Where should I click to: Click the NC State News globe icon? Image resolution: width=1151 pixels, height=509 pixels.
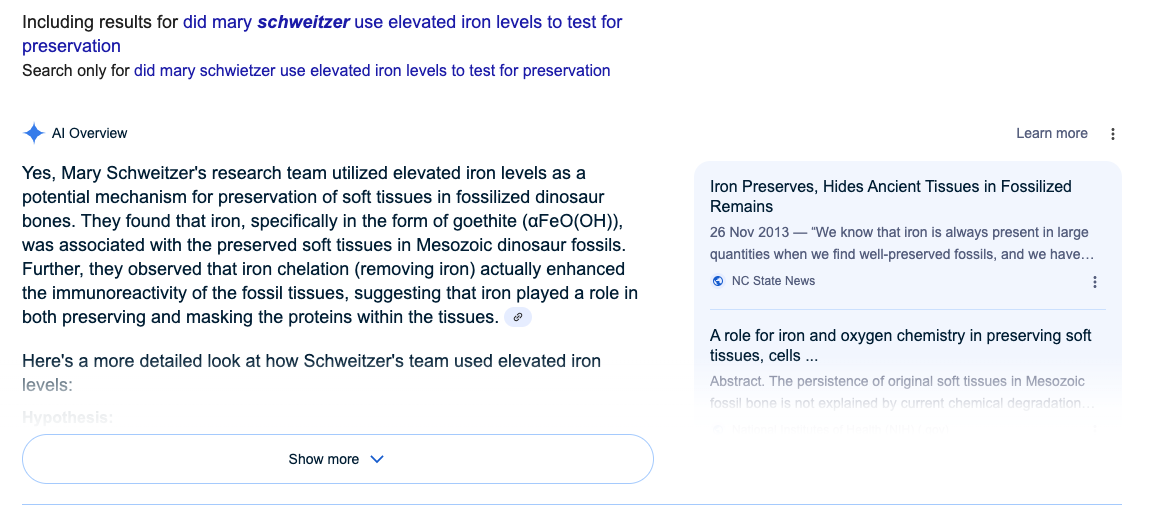[x=718, y=281]
